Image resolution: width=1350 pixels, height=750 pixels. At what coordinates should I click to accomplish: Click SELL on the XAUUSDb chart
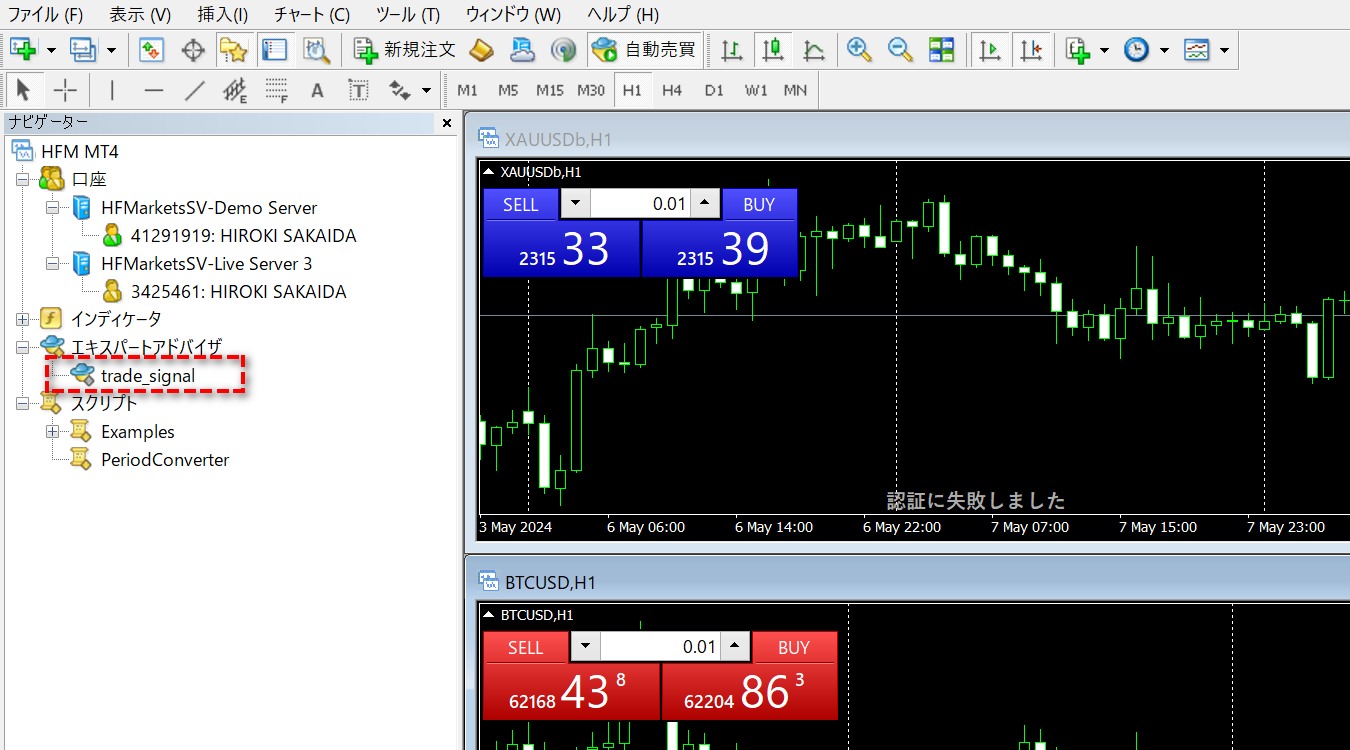[x=520, y=205]
